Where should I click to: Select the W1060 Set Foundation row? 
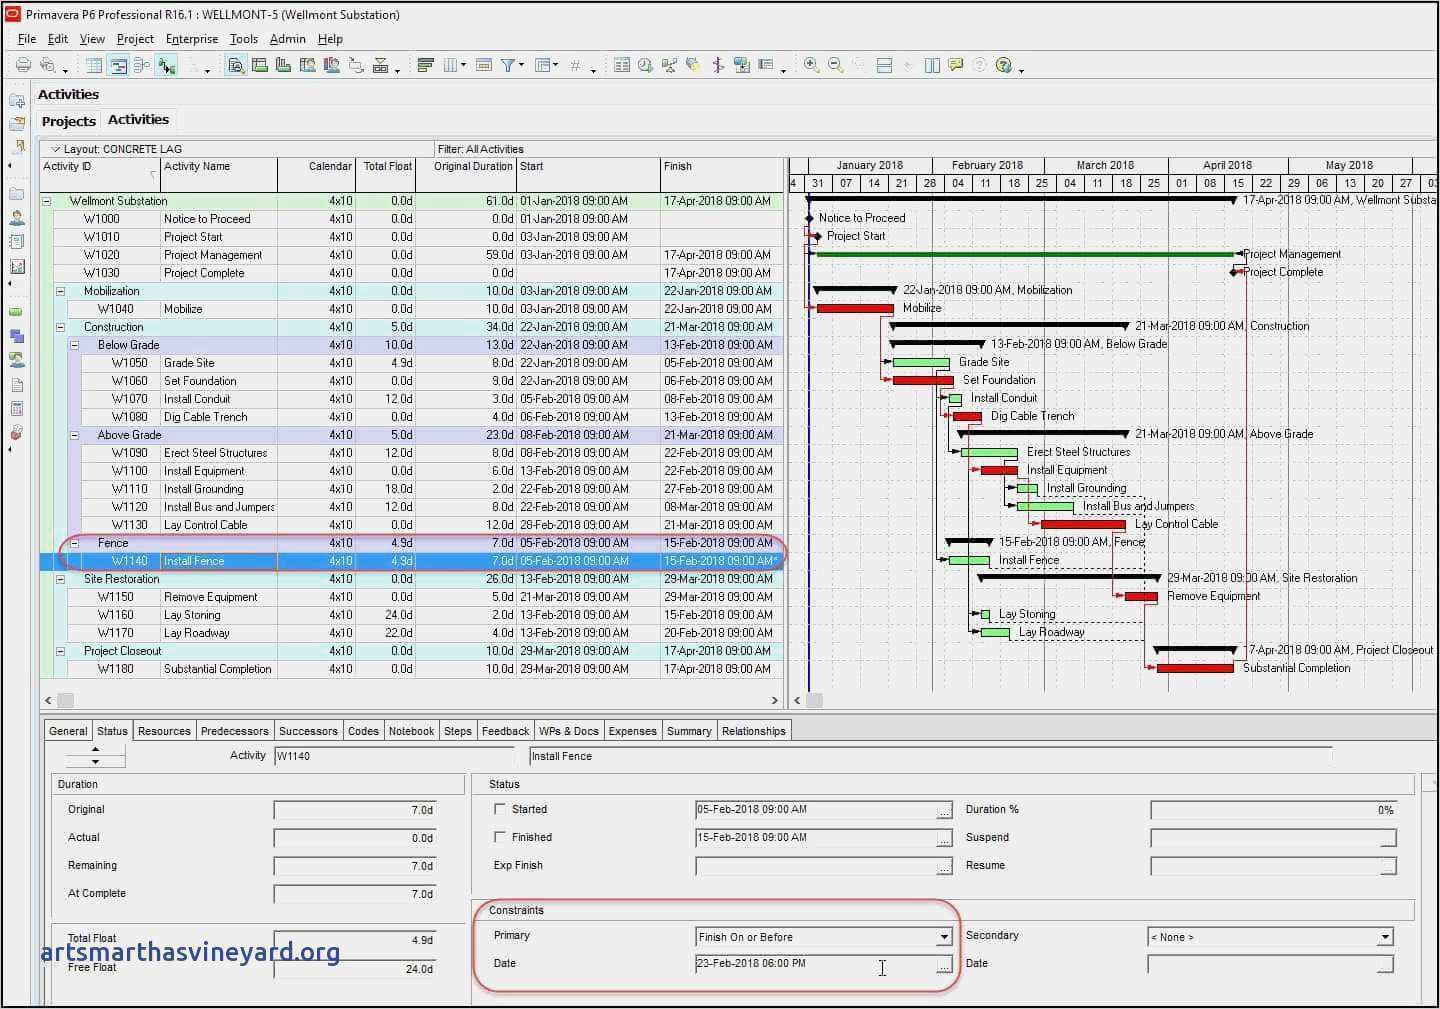point(411,381)
